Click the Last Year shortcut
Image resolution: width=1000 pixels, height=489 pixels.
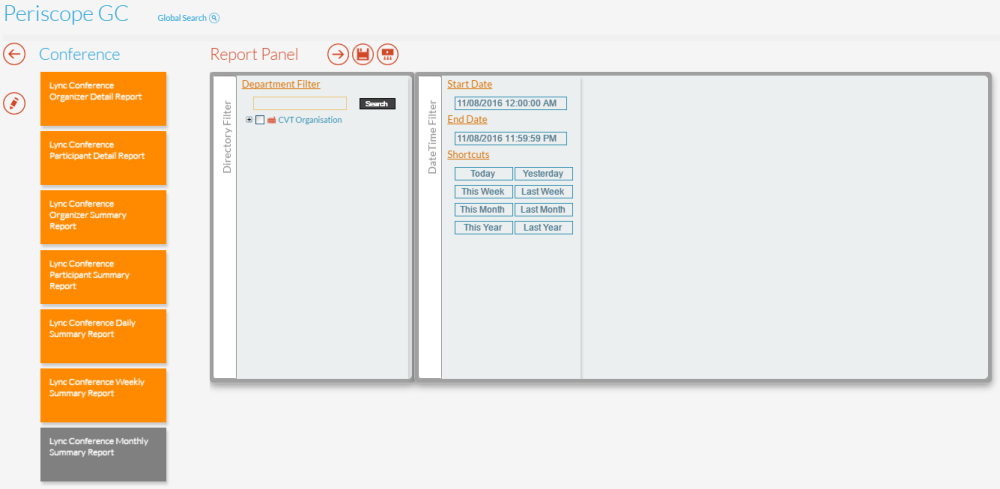(543, 228)
